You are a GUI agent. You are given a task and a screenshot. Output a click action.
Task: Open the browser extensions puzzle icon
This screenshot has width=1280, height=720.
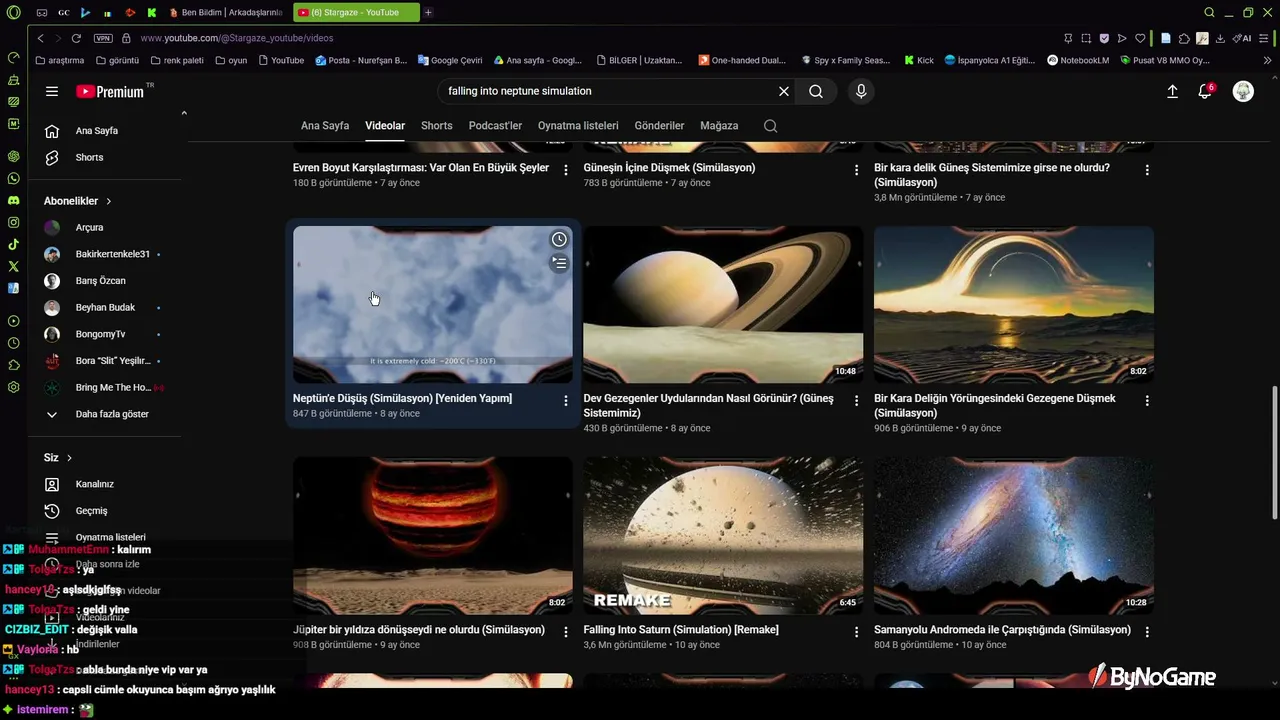(x=1184, y=38)
